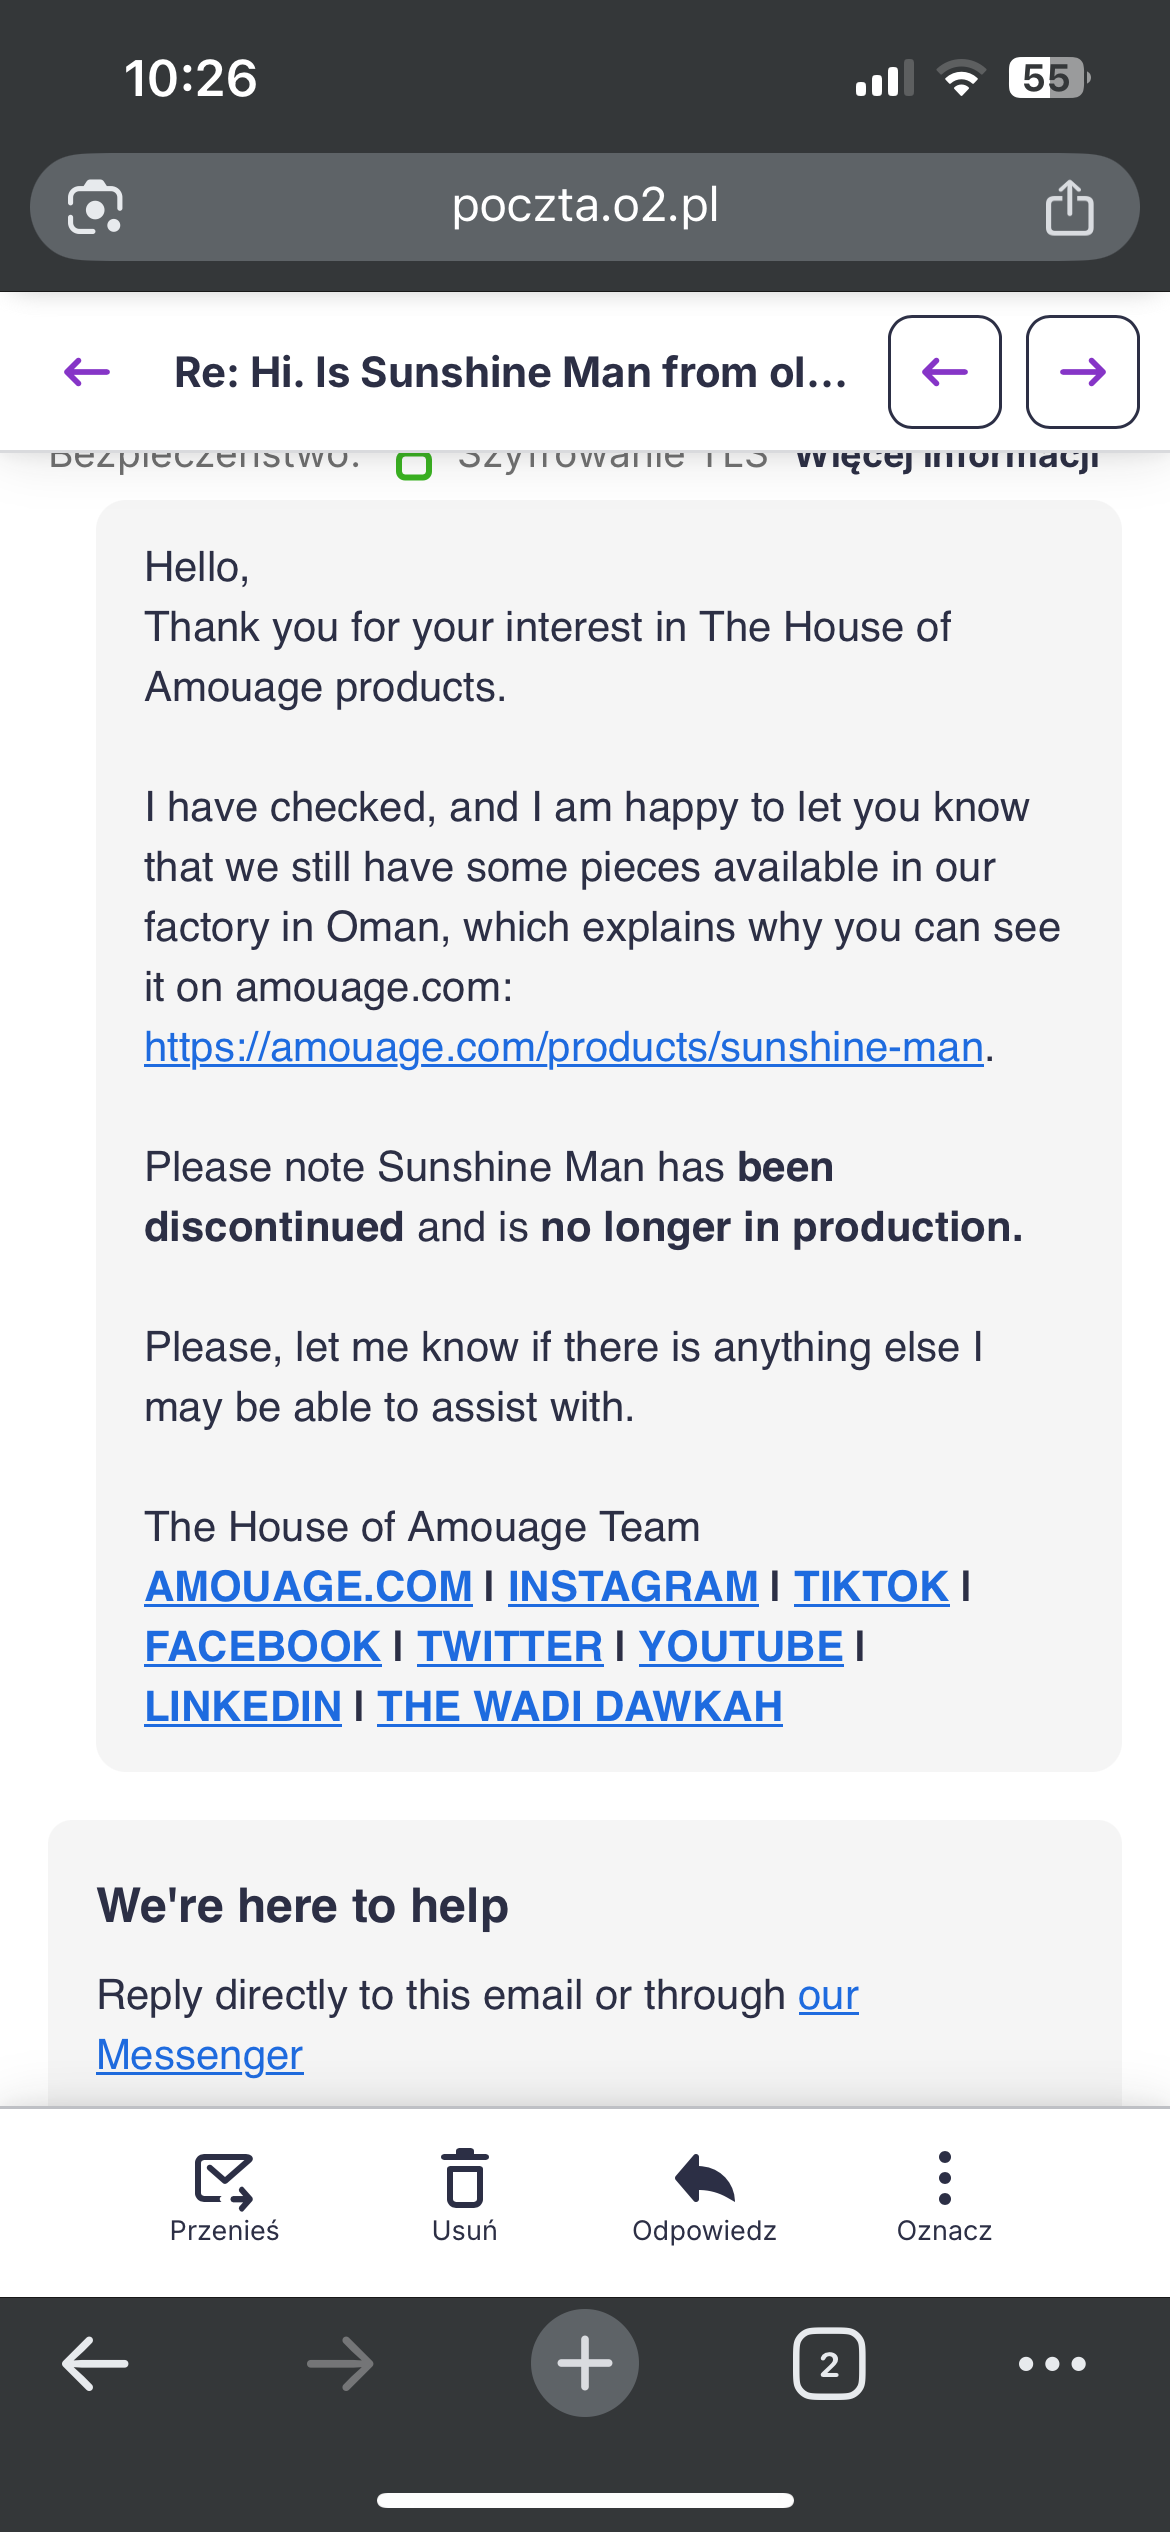Tap the purple back arrow to inbox

87,372
